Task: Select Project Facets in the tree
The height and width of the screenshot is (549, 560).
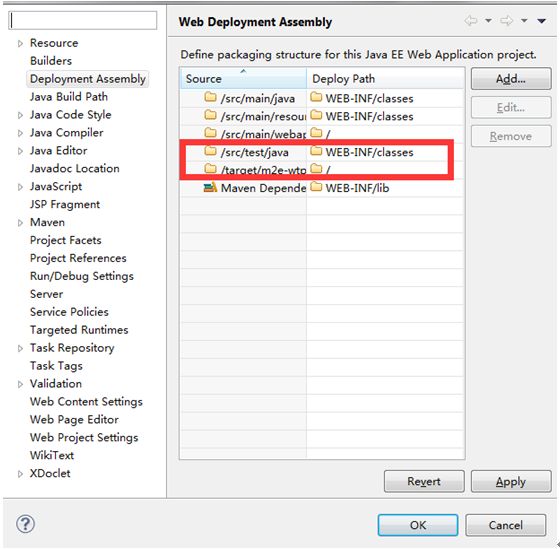Action: 65,240
